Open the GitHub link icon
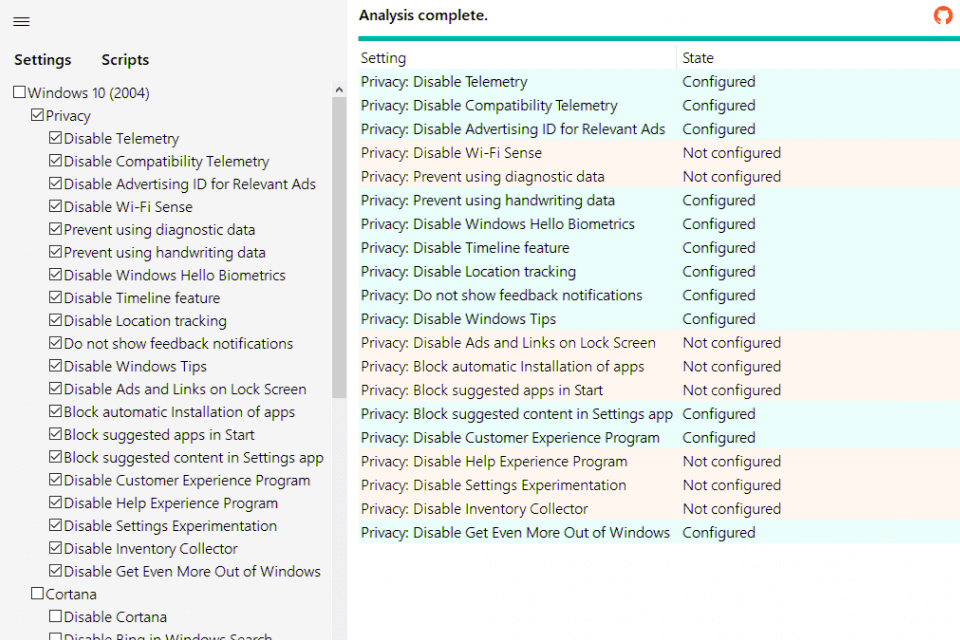960x640 pixels. coord(943,15)
